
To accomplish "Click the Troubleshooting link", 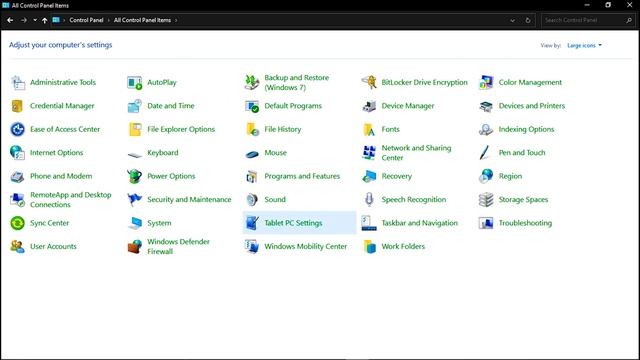I will 525,223.
